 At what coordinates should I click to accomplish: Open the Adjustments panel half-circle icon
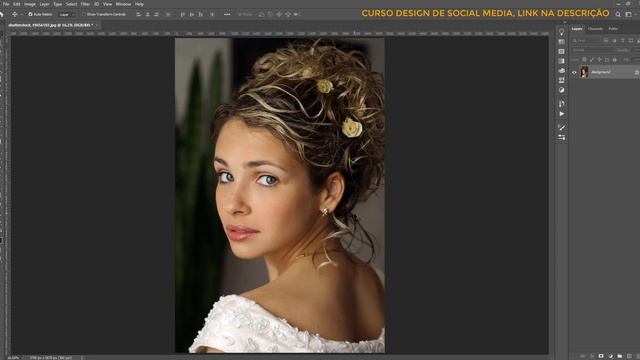[x=562, y=90]
